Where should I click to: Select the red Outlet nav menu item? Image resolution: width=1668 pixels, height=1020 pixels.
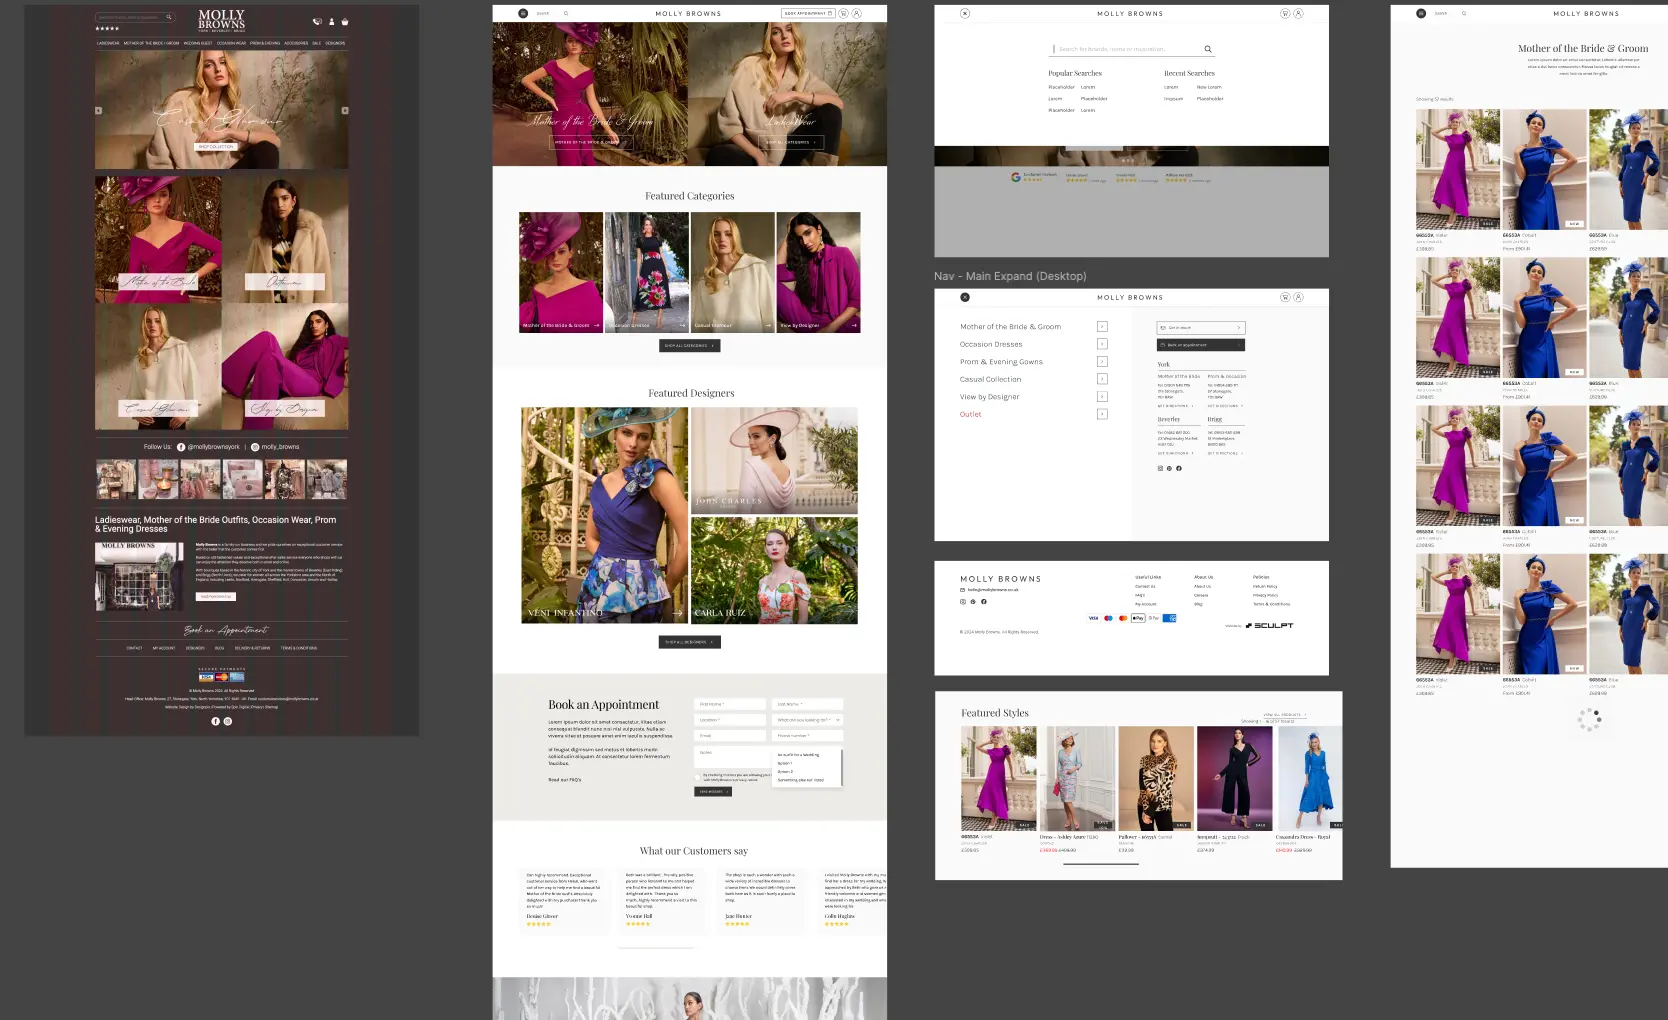click(x=970, y=414)
